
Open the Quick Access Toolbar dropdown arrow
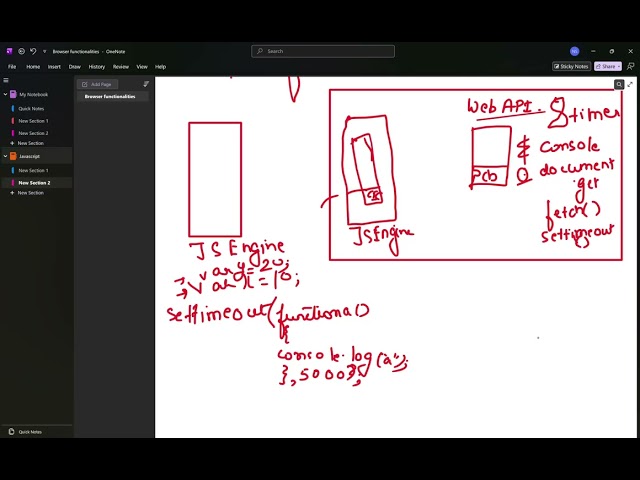point(44,51)
